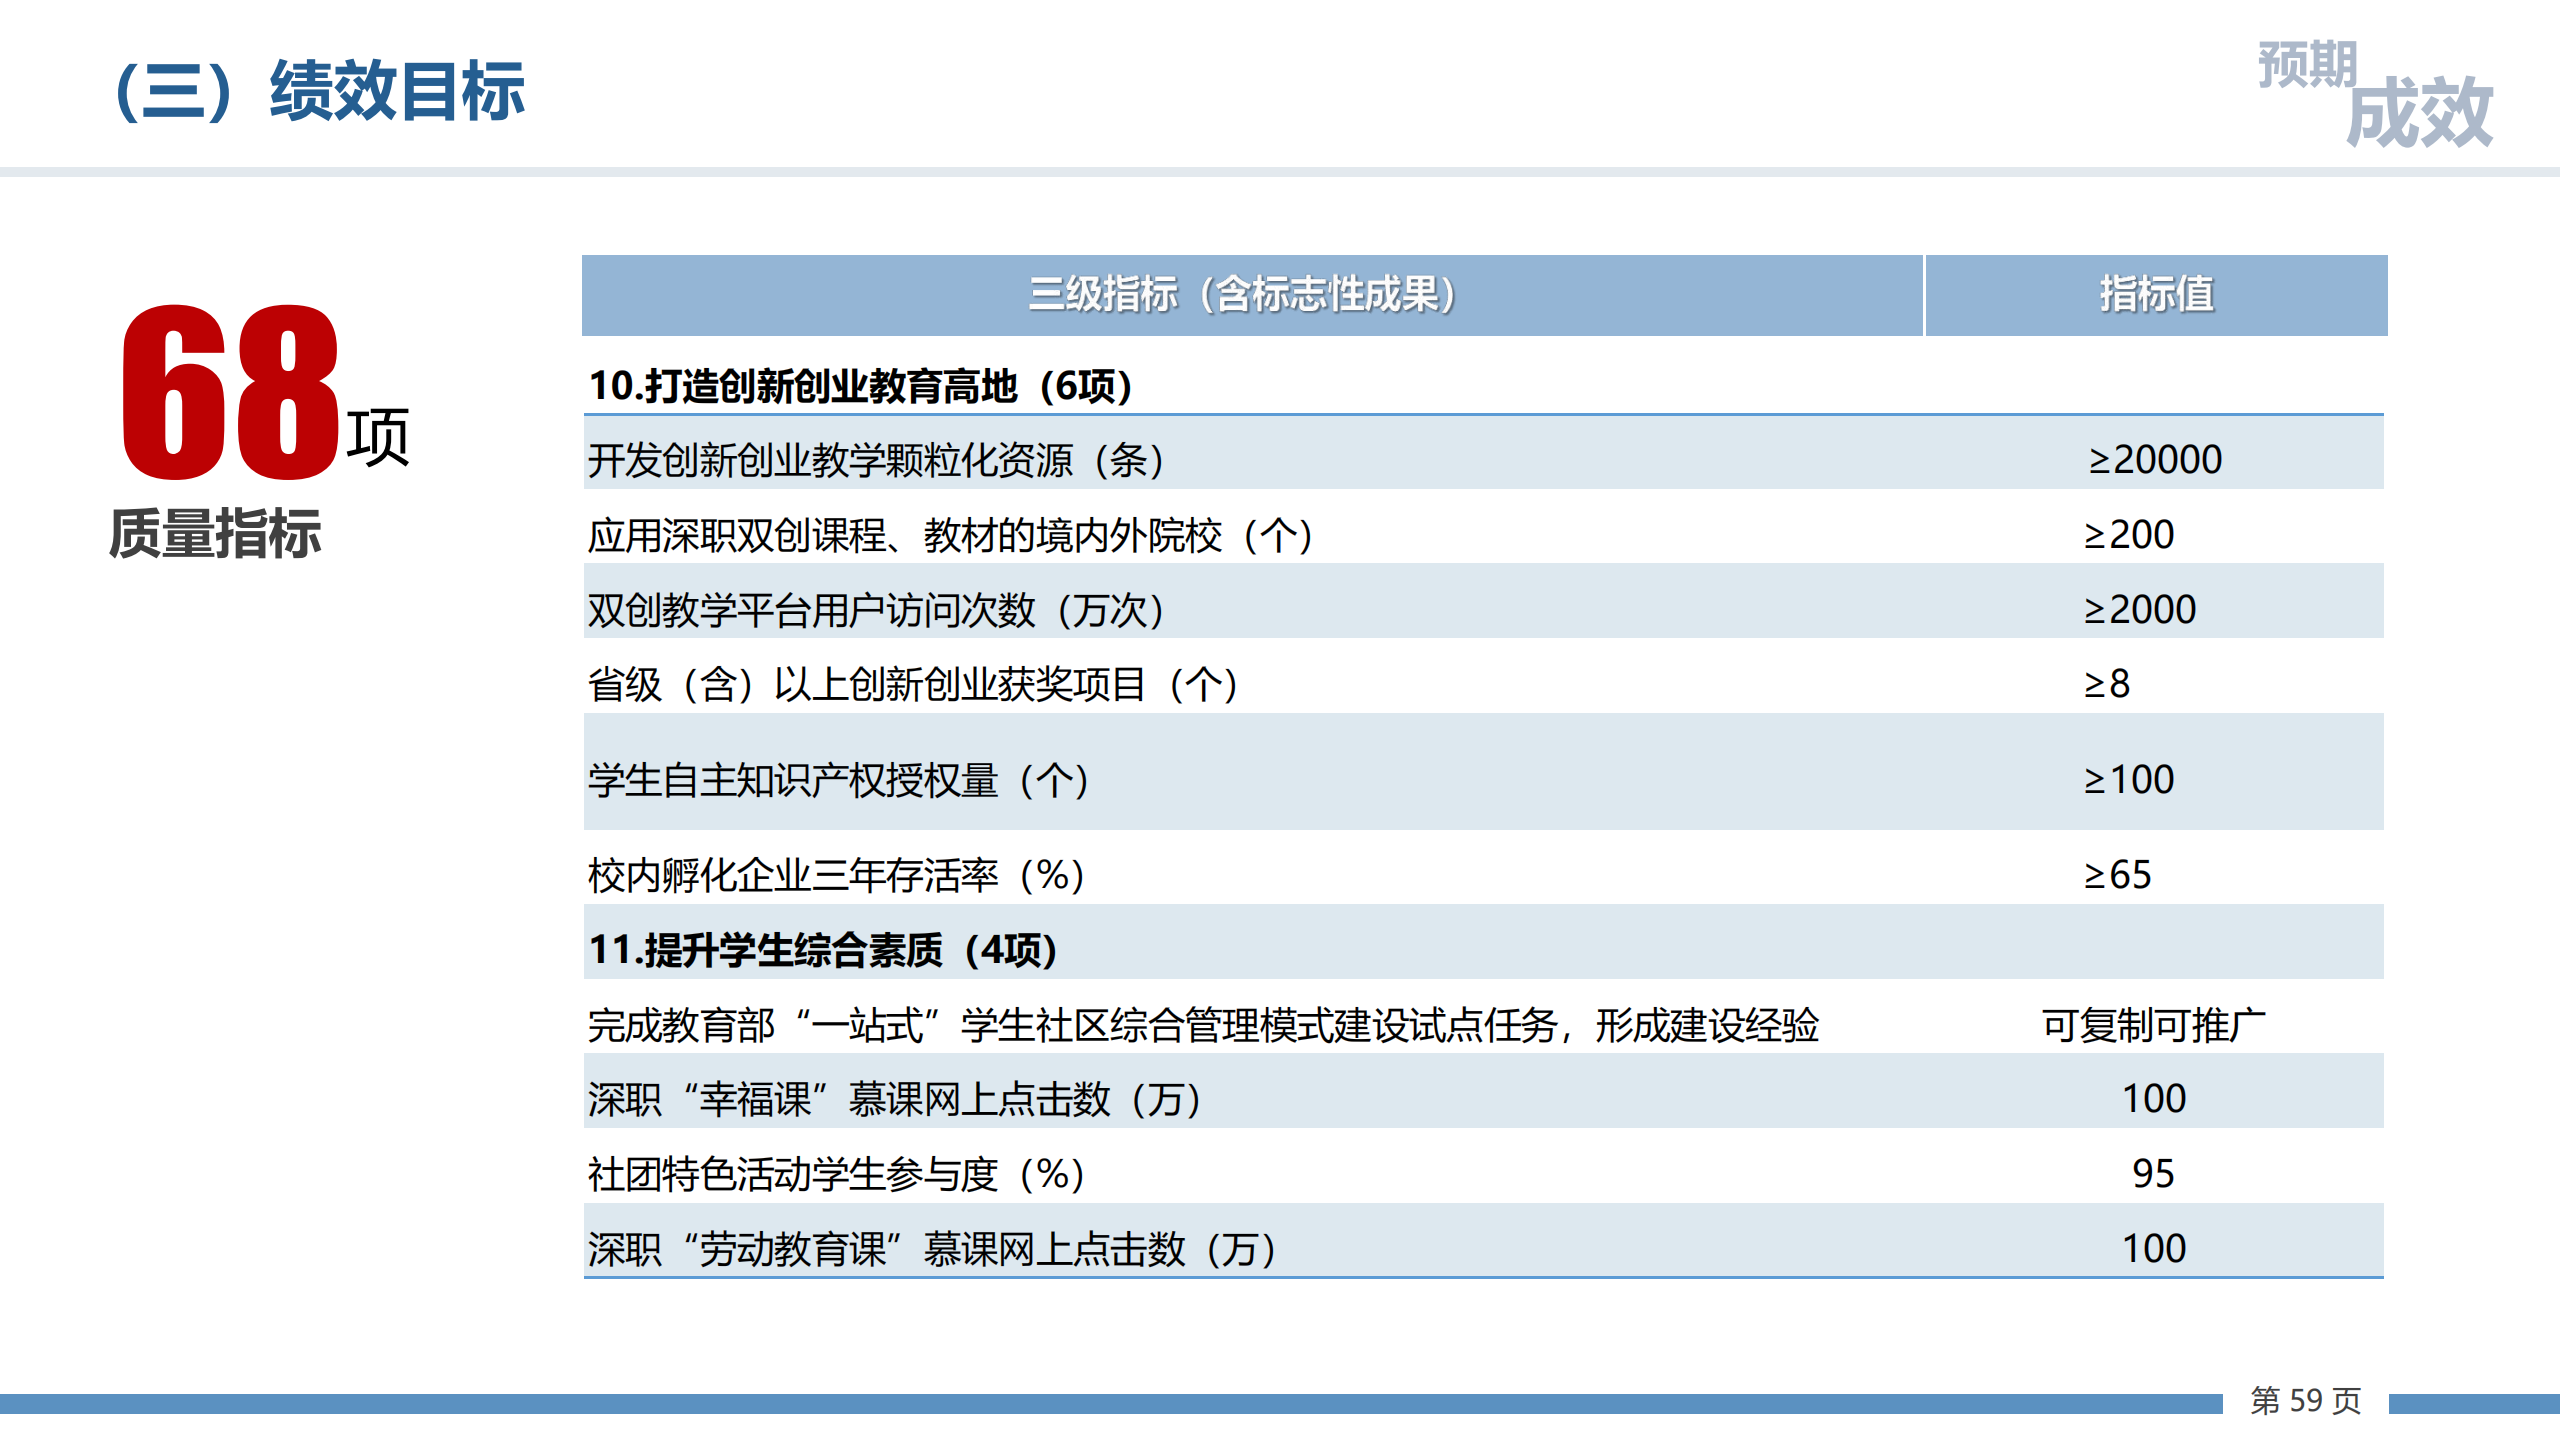Click the 可复制可推广 value cell

tap(2154, 1025)
